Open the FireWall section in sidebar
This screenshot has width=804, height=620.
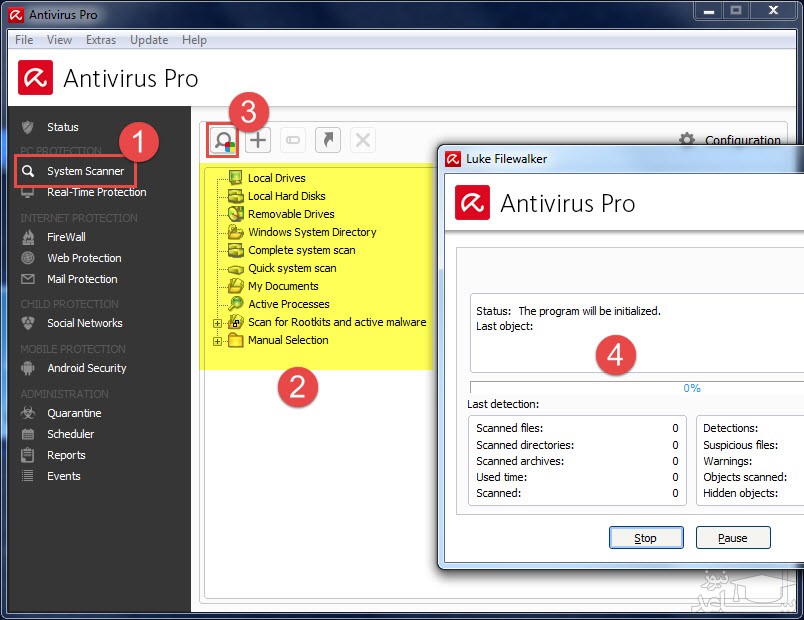point(66,237)
